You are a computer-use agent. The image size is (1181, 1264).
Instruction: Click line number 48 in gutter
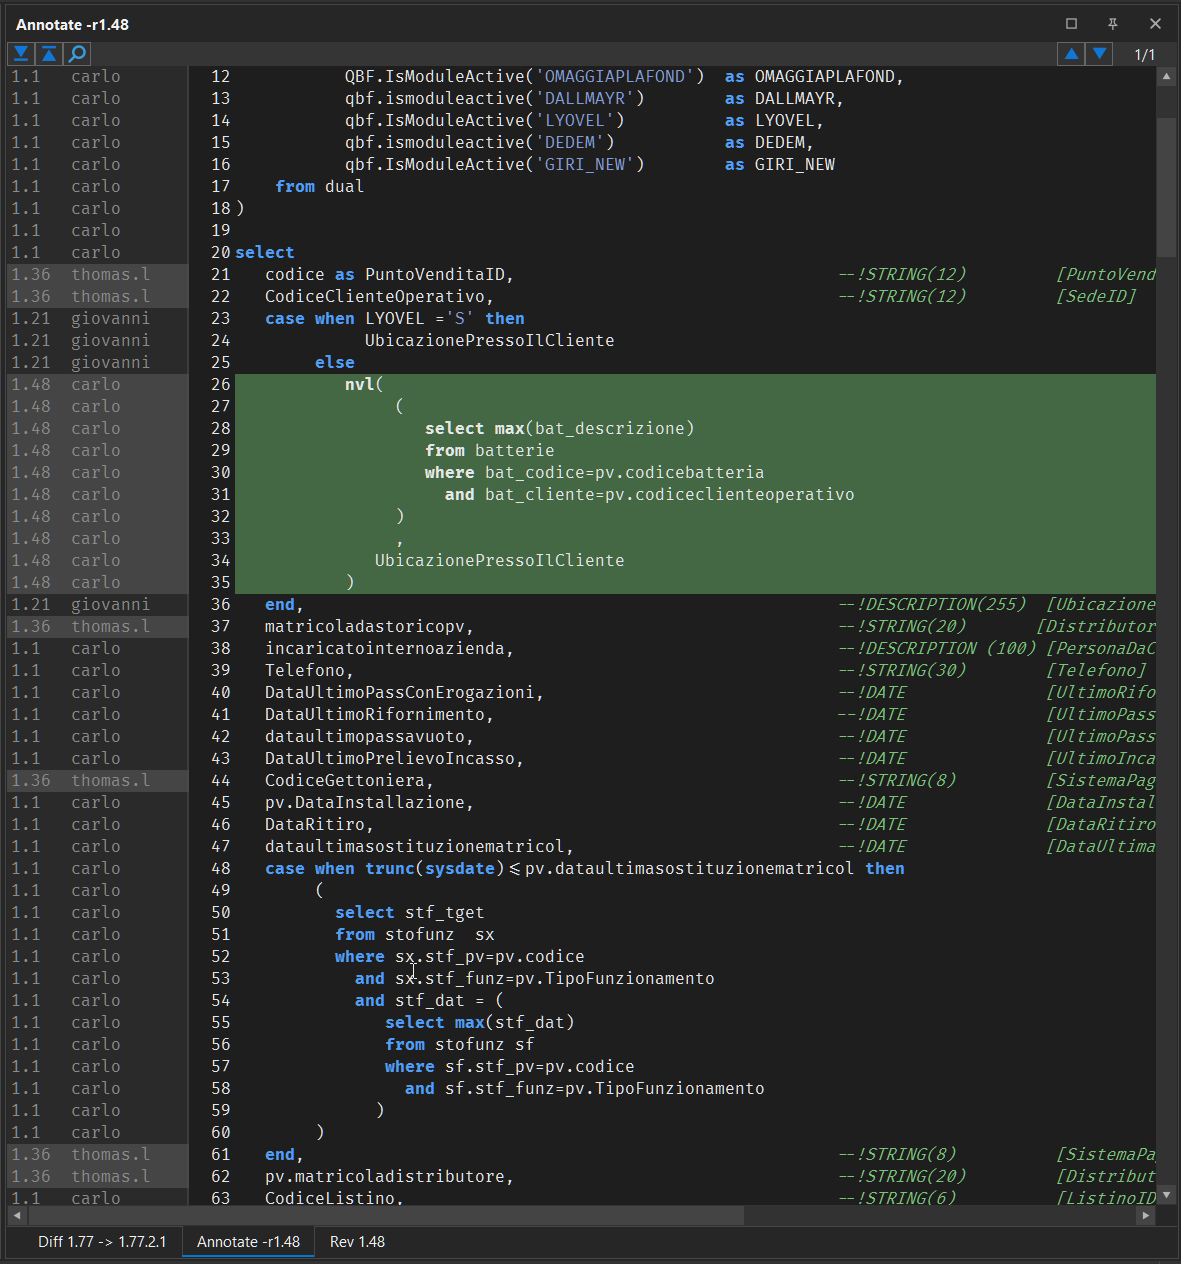(220, 869)
